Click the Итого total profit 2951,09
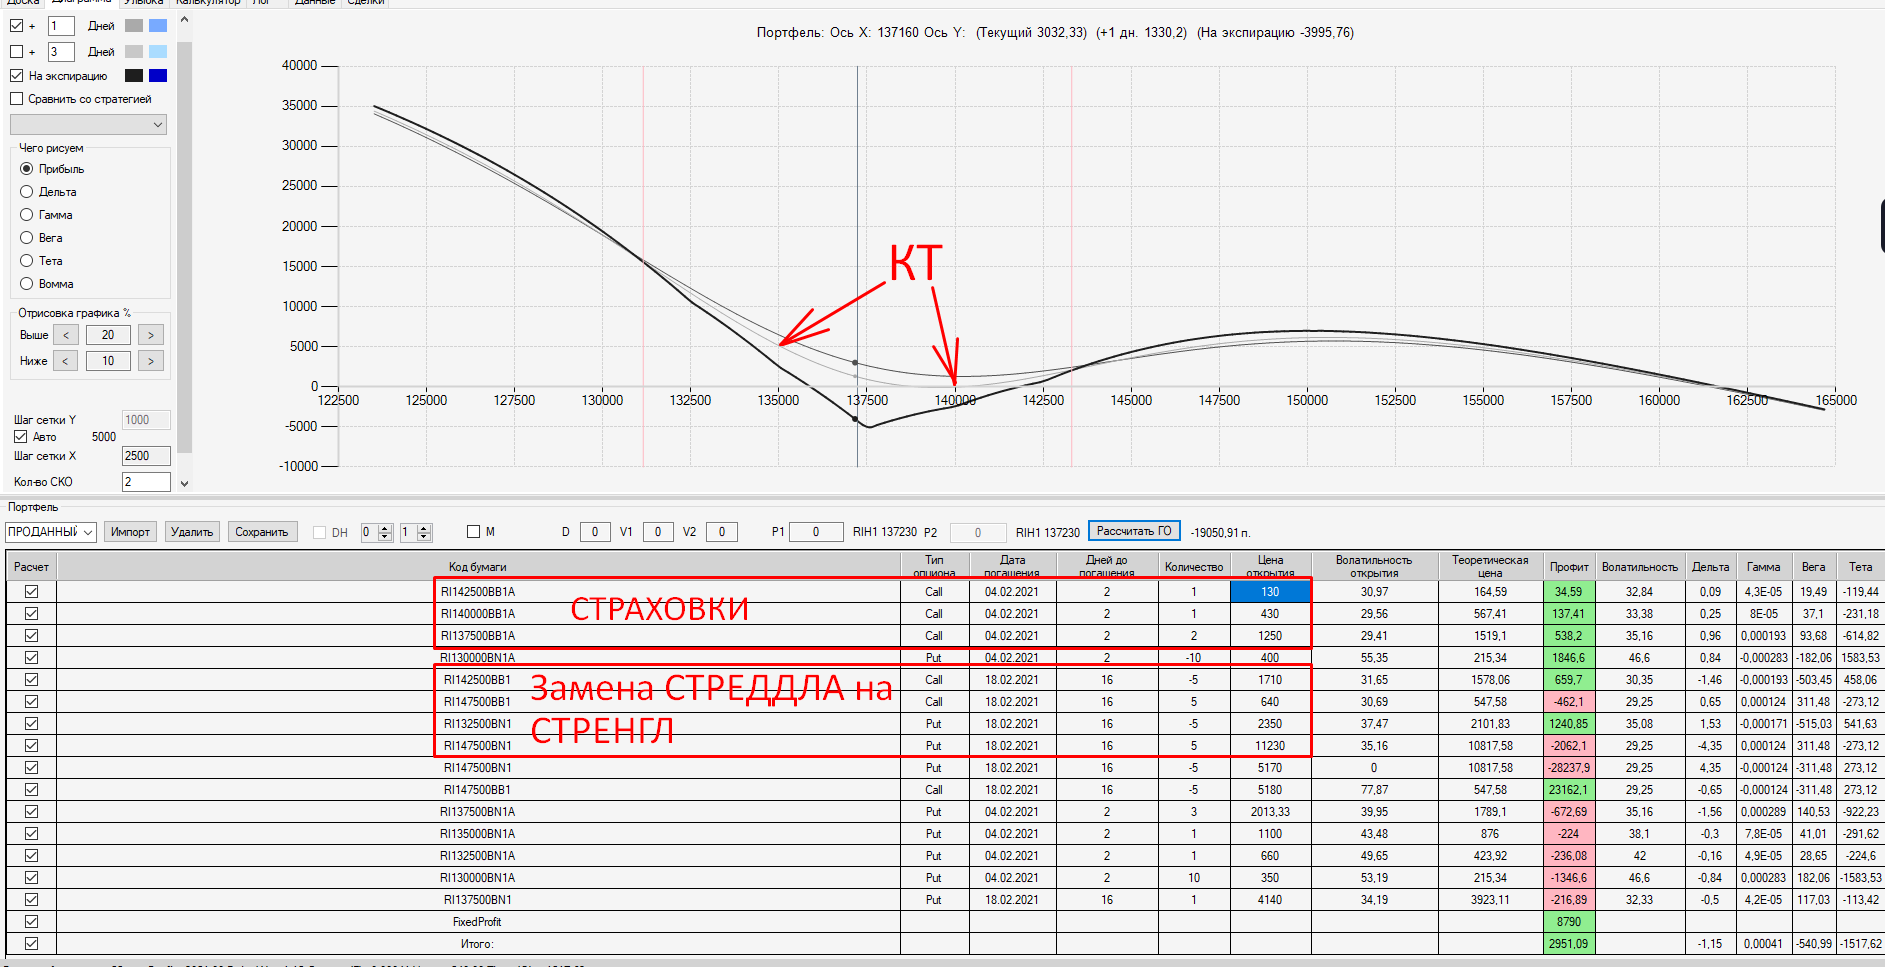 [1569, 944]
